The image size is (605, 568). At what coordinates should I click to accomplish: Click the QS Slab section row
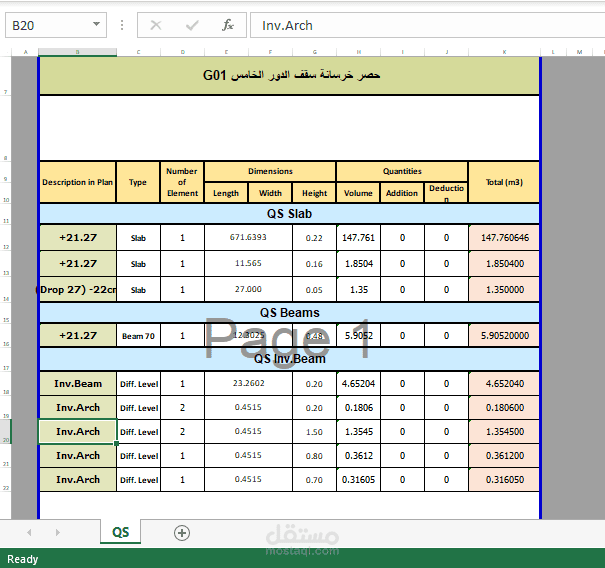[289, 214]
